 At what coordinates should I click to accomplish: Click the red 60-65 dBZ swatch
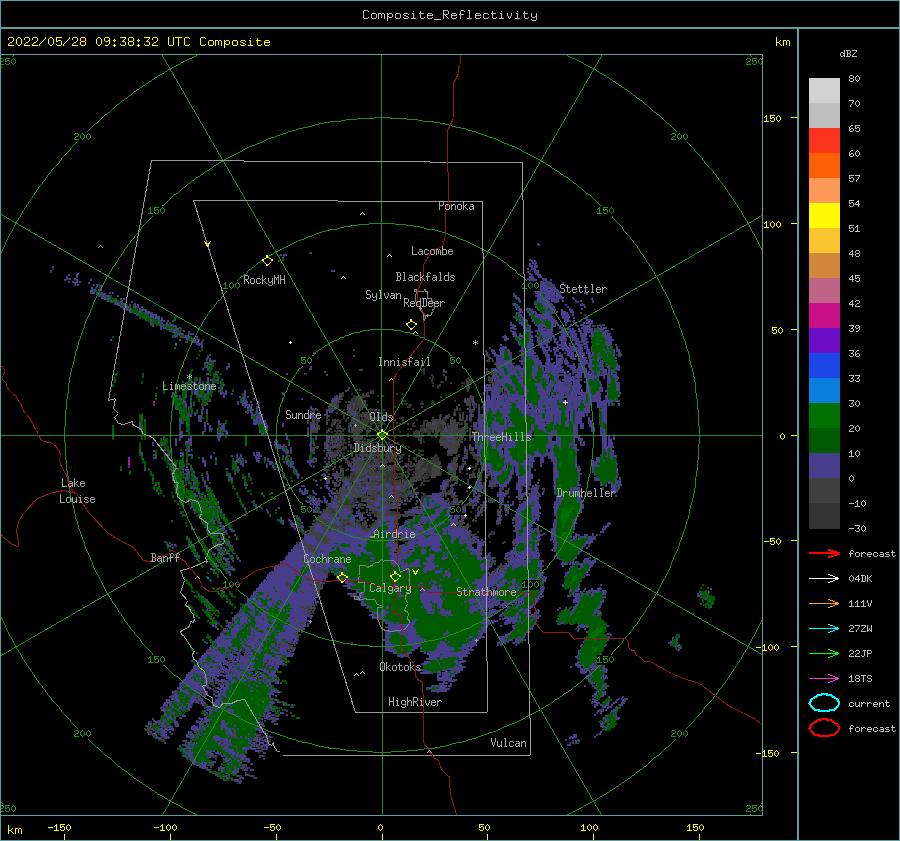824,141
